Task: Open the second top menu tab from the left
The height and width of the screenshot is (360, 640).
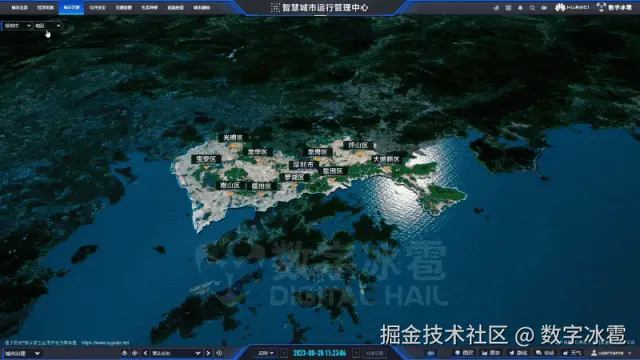Action: 45,8
